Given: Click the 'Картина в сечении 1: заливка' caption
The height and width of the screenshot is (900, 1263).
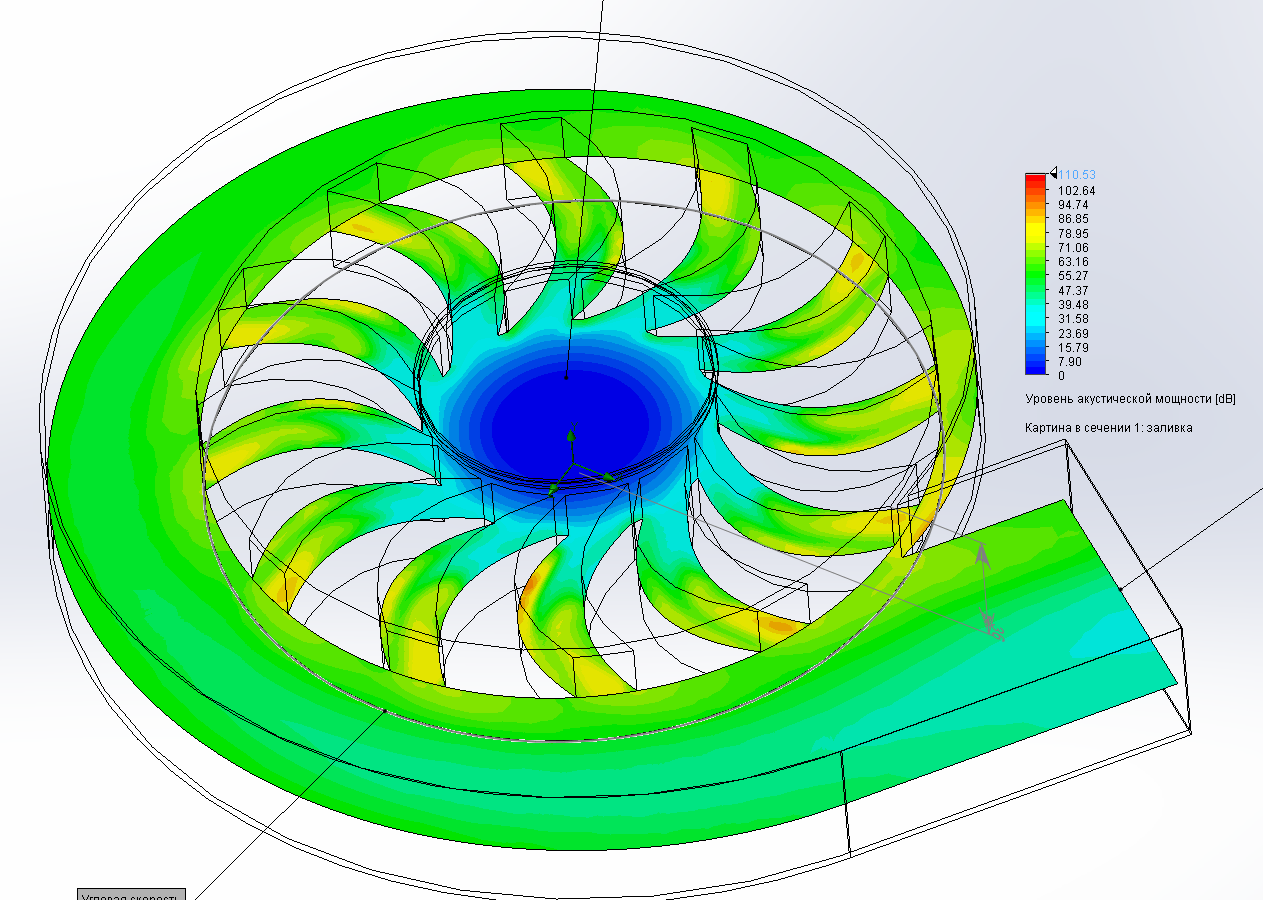Looking at the screenshot, I should [x=1108, y=427].
